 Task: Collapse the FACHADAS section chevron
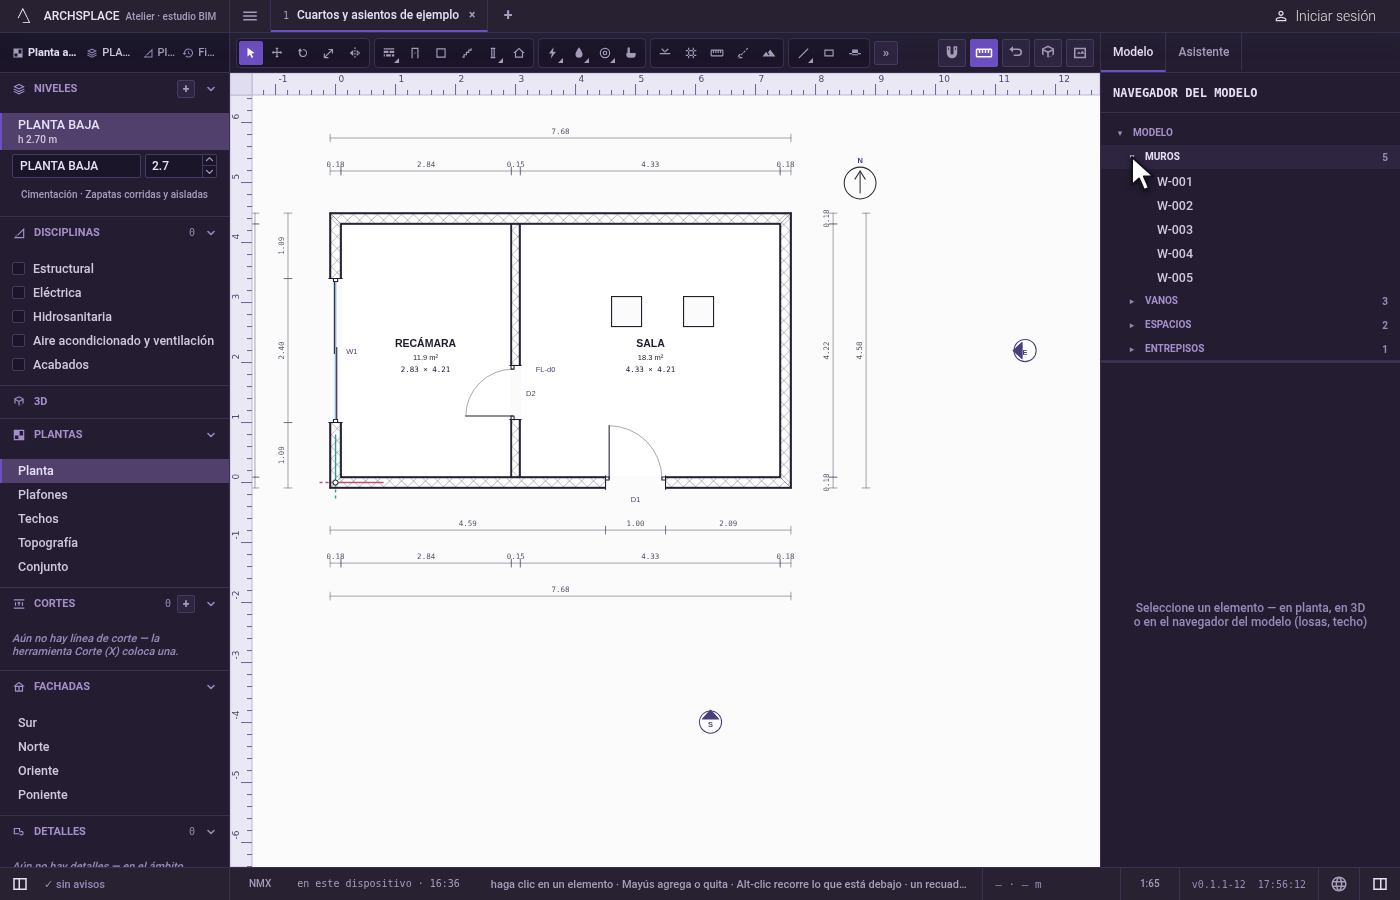coord(211,687)
